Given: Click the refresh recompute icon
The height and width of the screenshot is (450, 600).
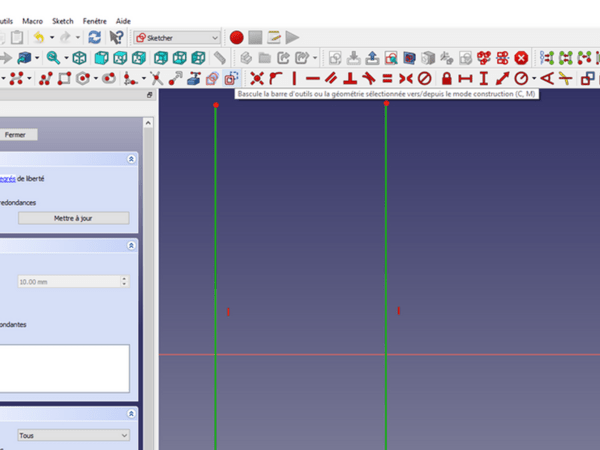Looking at the screenshot, I should point(94,37).
